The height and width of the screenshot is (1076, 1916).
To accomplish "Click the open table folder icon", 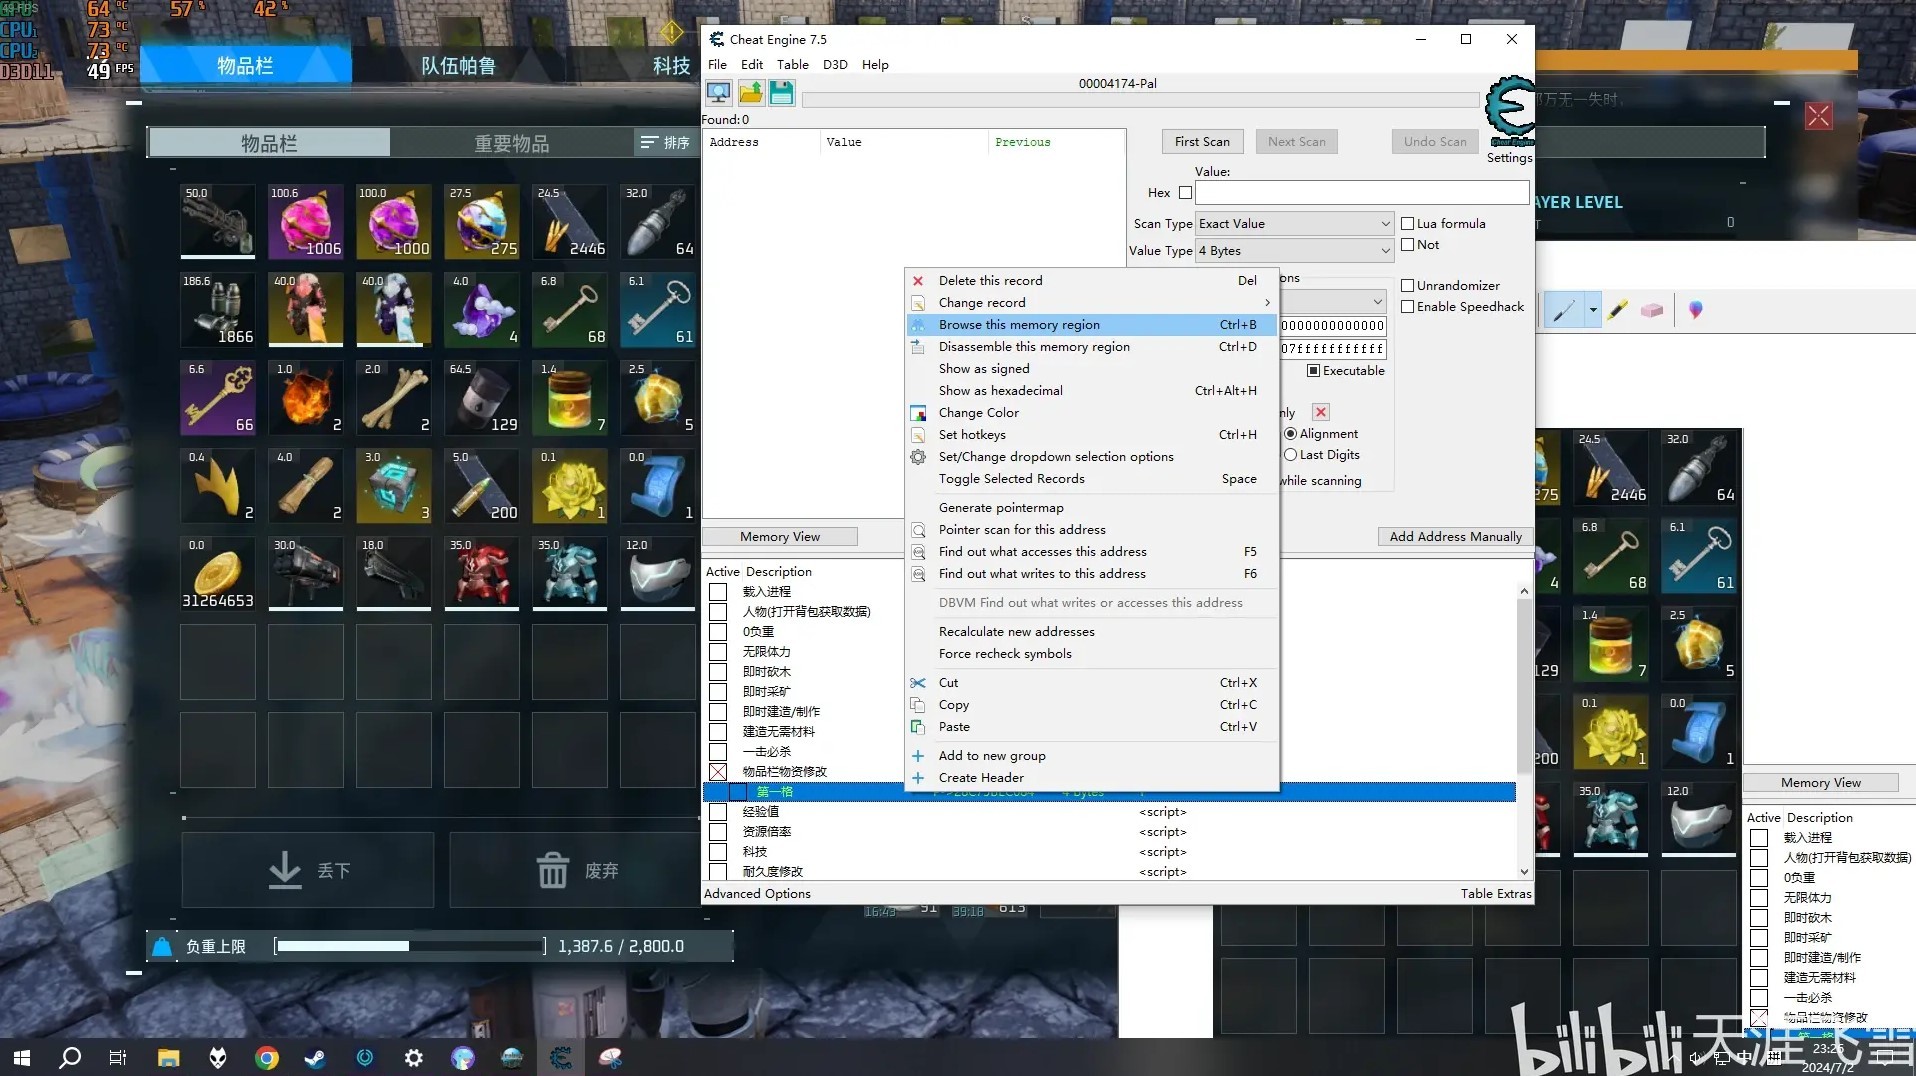I will point(751,93).
